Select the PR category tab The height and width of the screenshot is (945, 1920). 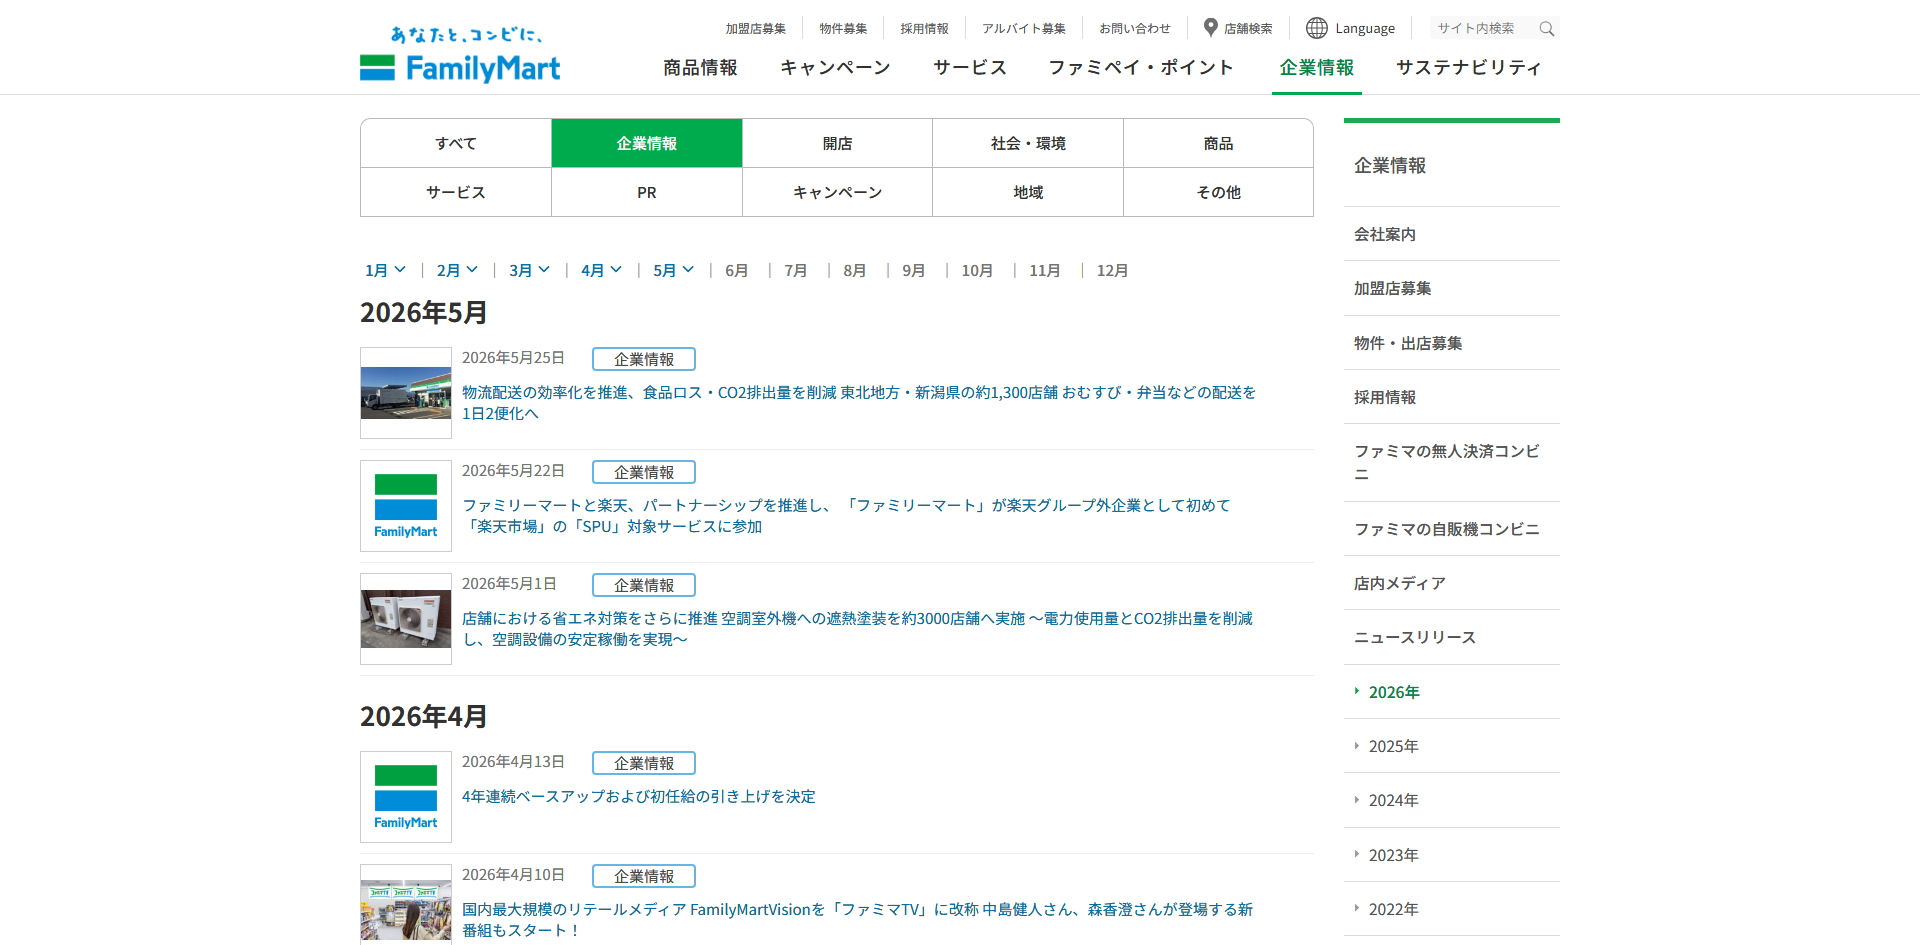pyautogui.click(x=647, y=192)
